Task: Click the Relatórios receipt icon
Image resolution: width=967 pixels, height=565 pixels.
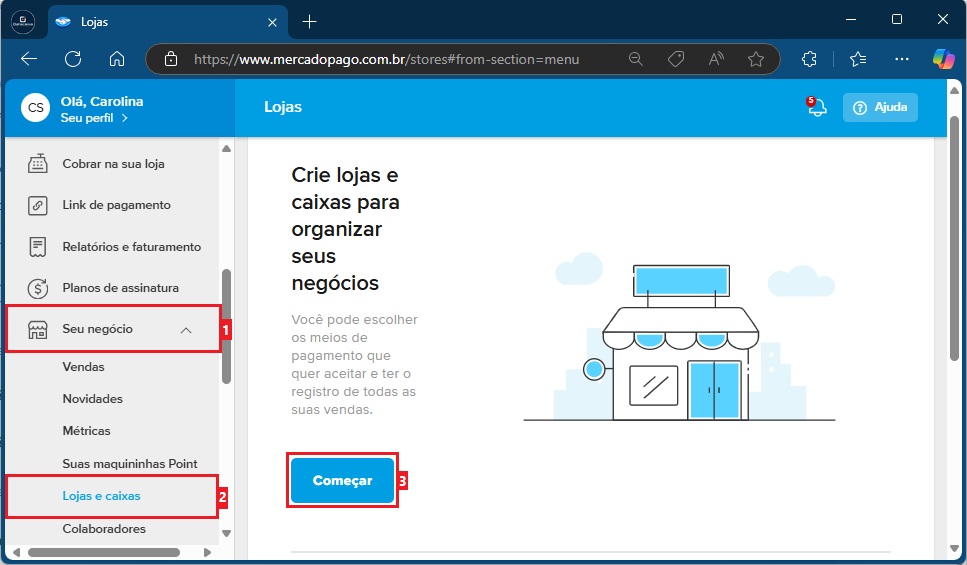Action: click(x=38, y=246)
